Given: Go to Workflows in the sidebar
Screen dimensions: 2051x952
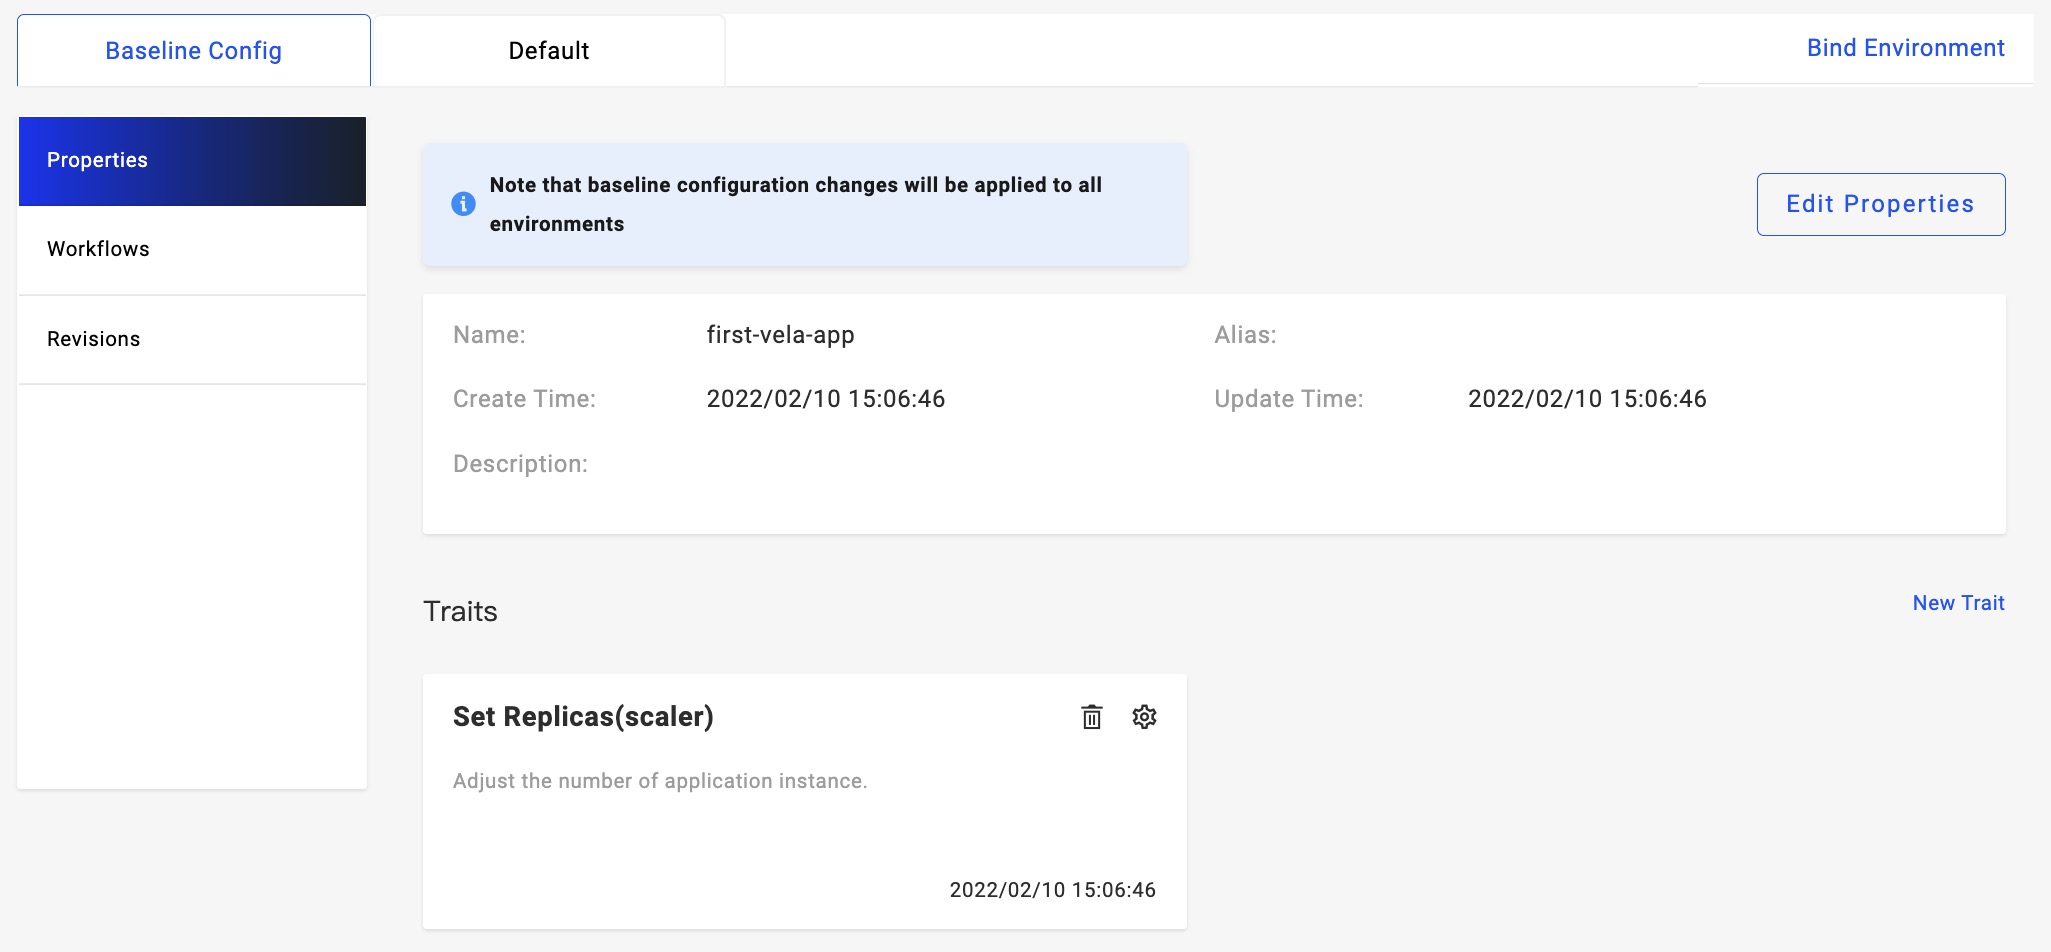Looking at the screenshot, I should coord(192,249).
